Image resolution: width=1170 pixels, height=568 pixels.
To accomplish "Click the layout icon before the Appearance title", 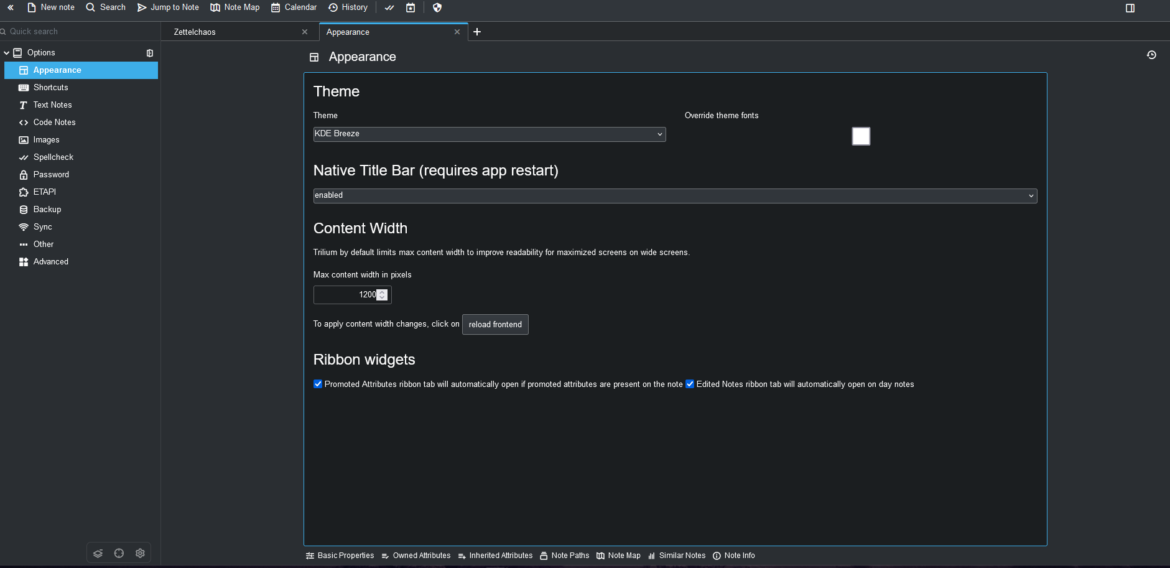I will pos(314,57).
